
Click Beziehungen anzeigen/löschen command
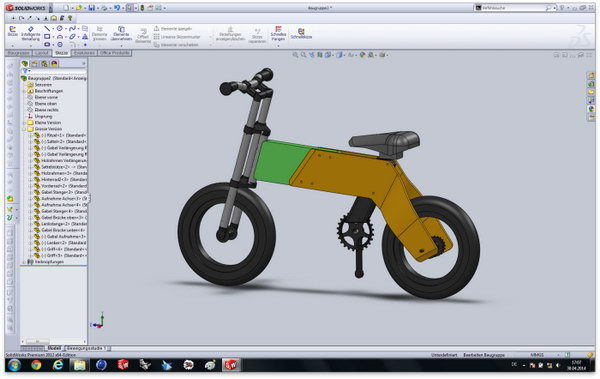pyautogui.click(x=230, y=34)
